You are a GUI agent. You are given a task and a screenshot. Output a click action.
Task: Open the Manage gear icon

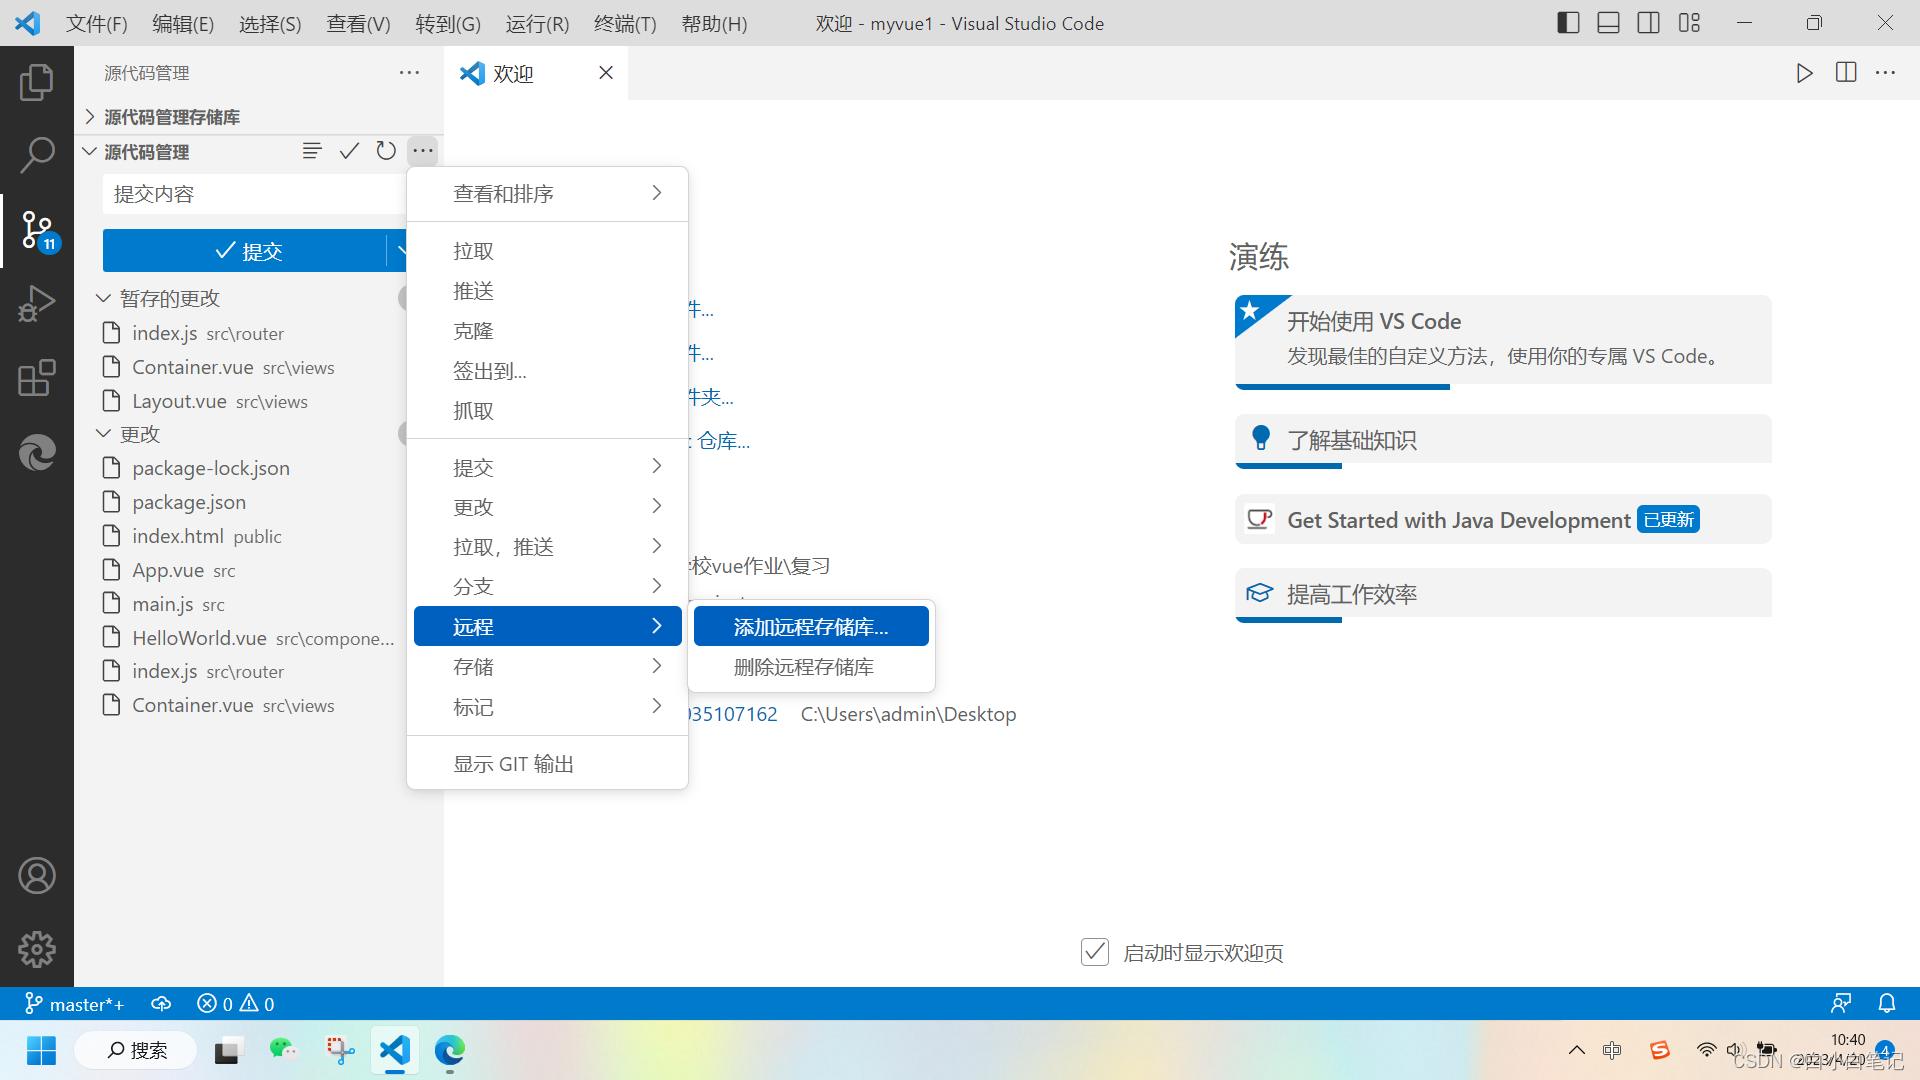pos(37,949)
